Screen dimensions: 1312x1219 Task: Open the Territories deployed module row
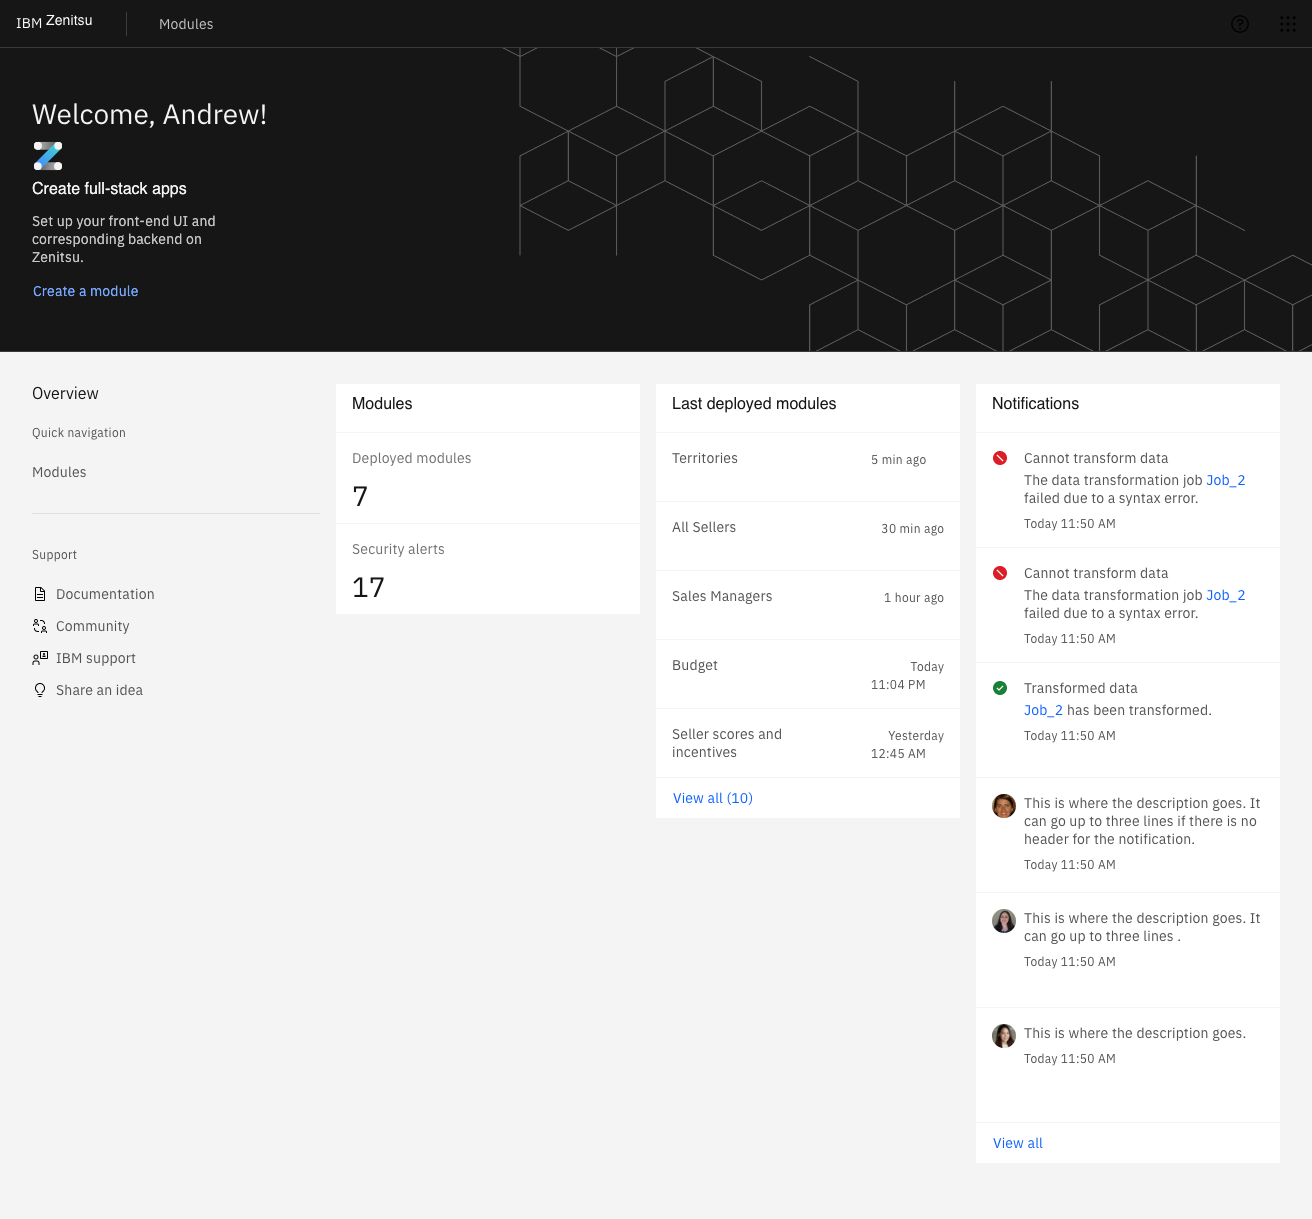coord(807,467)
